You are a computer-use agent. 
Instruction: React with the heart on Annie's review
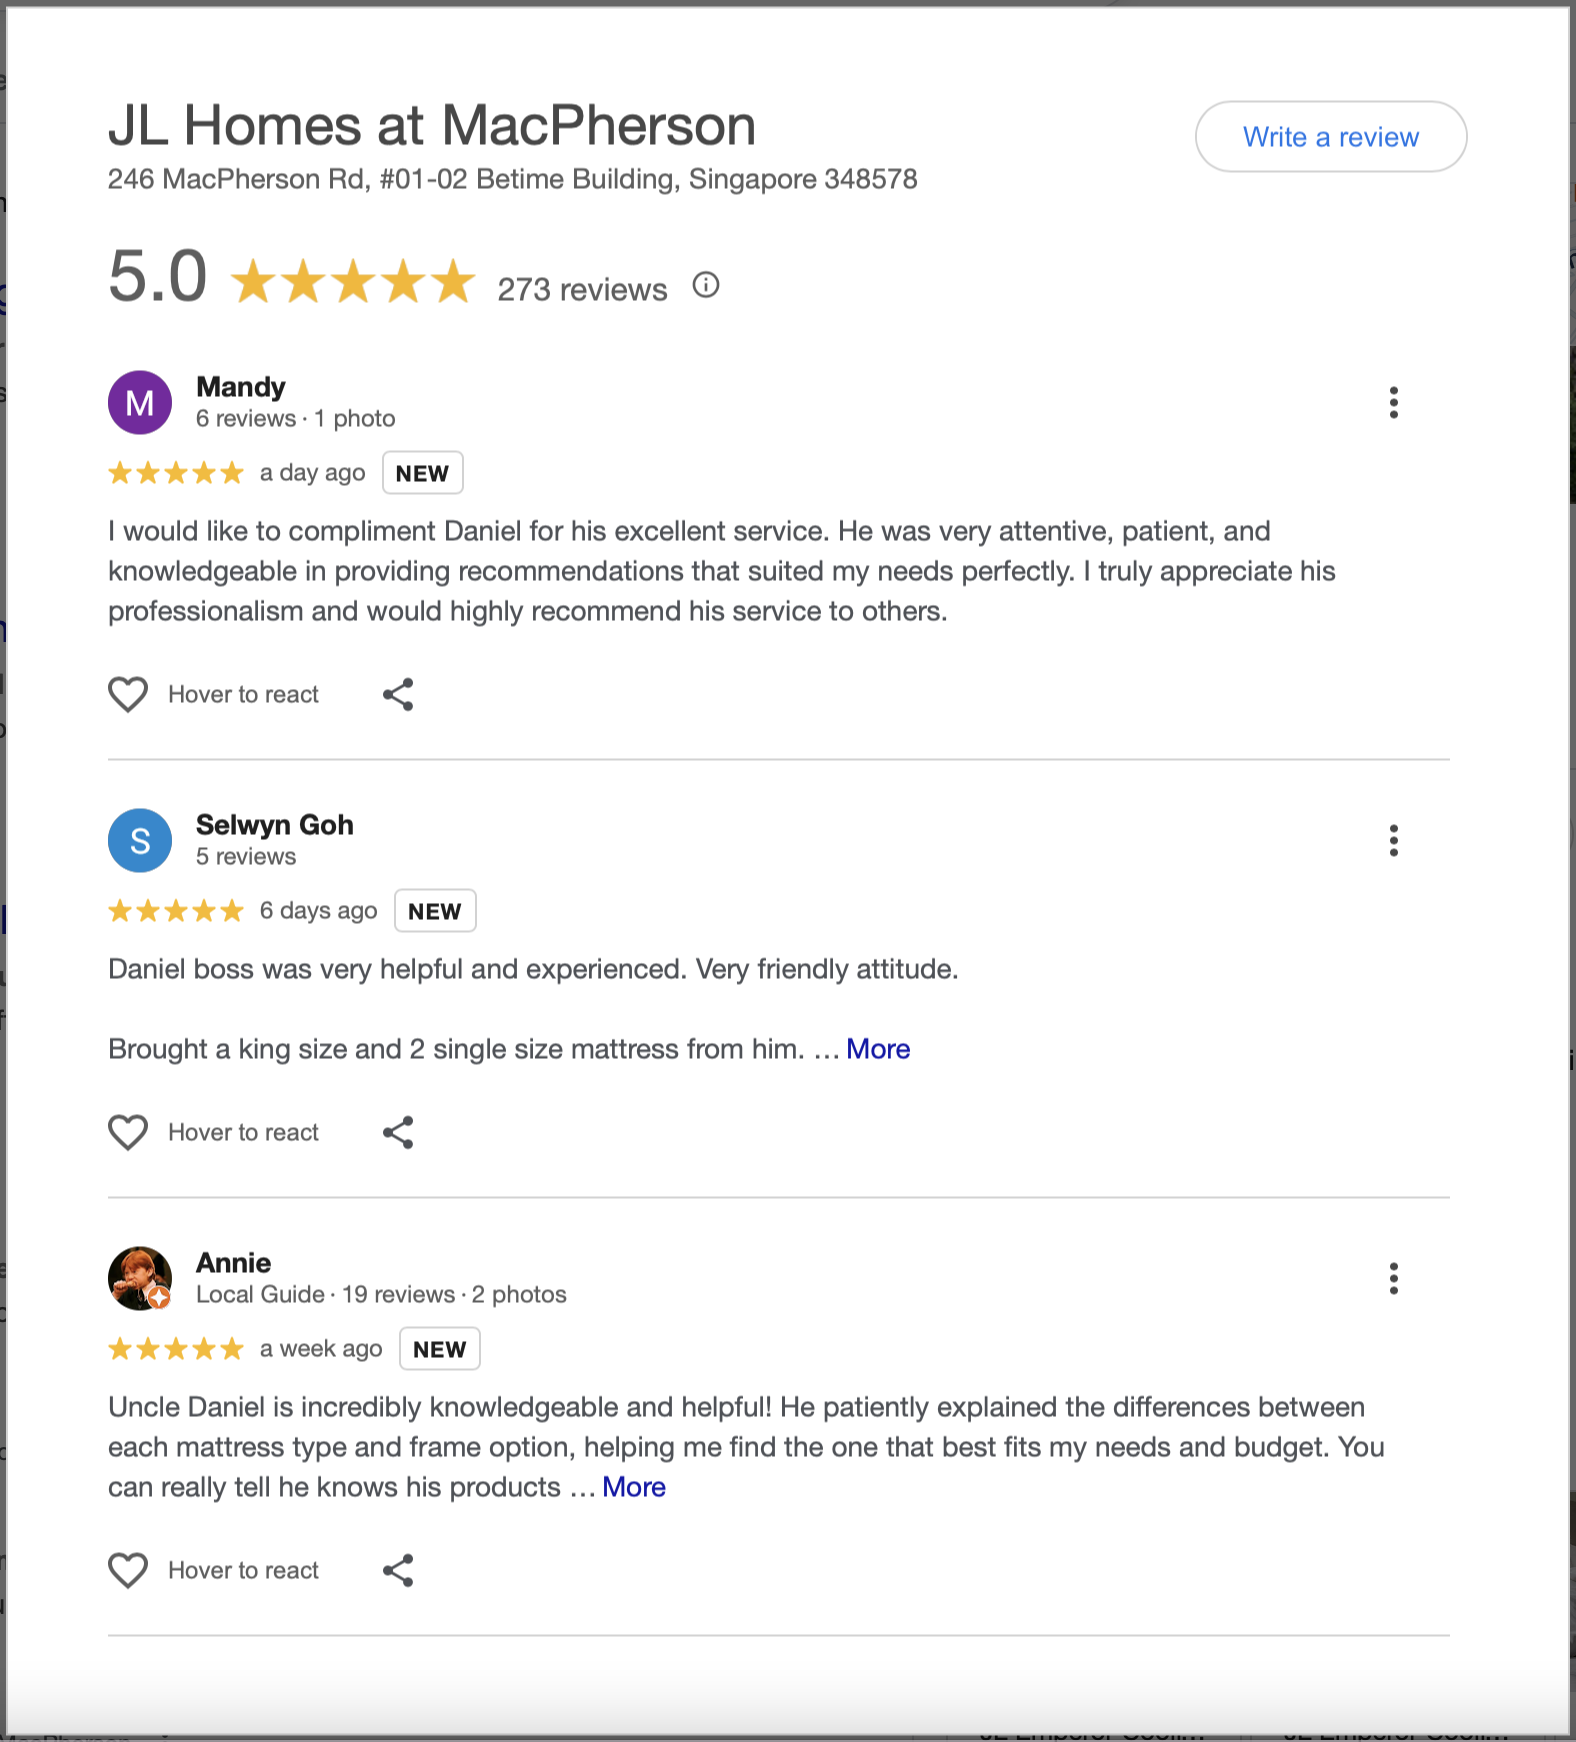(128, 1570)
